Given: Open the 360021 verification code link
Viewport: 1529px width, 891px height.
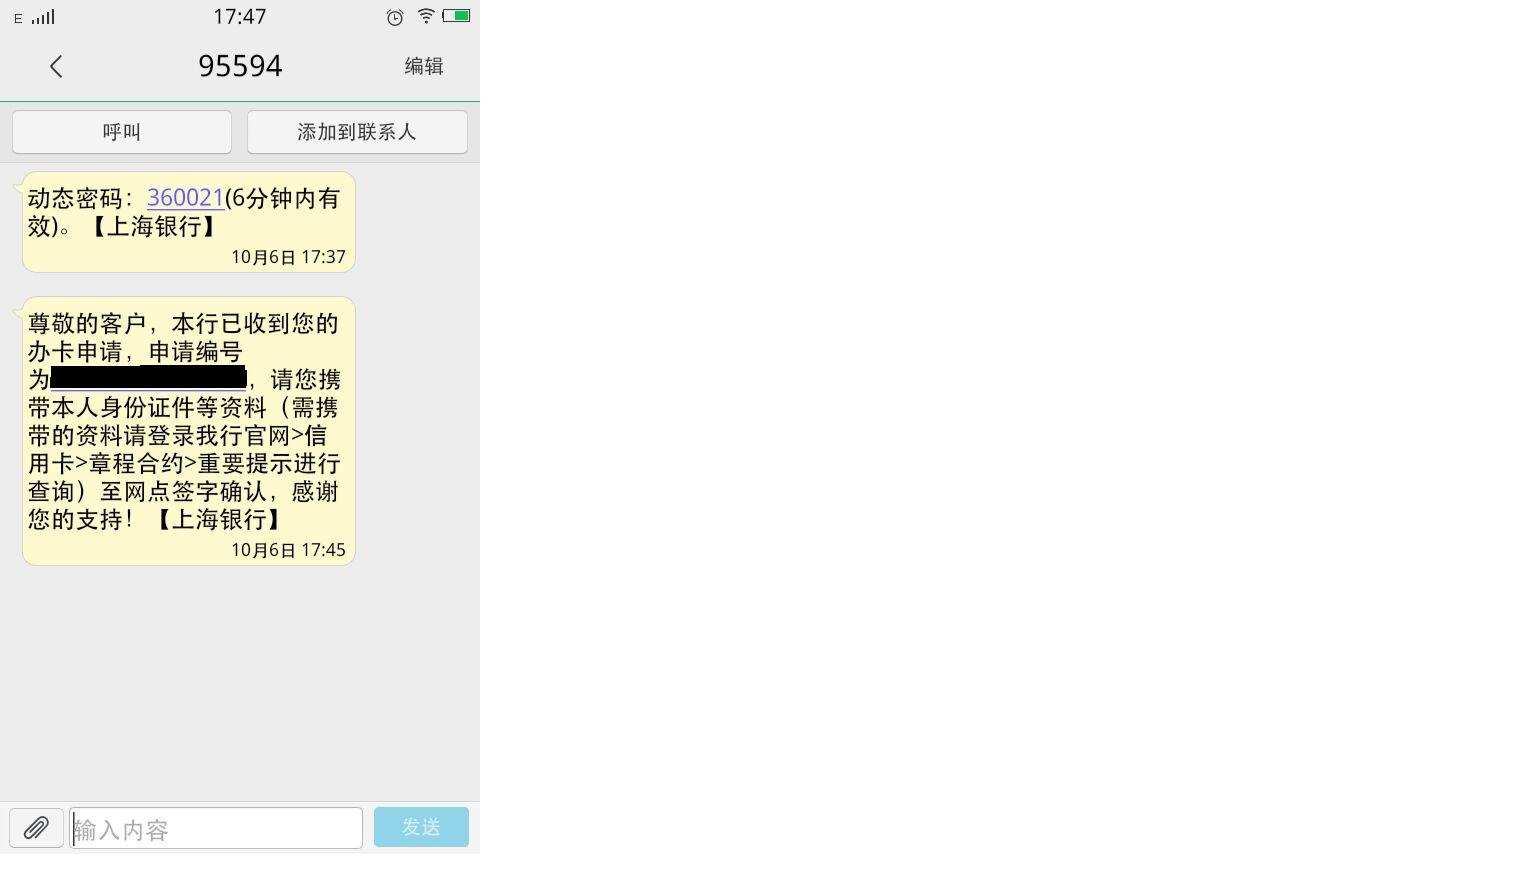Looking at the screenshot, I should (x=185, y=198).
